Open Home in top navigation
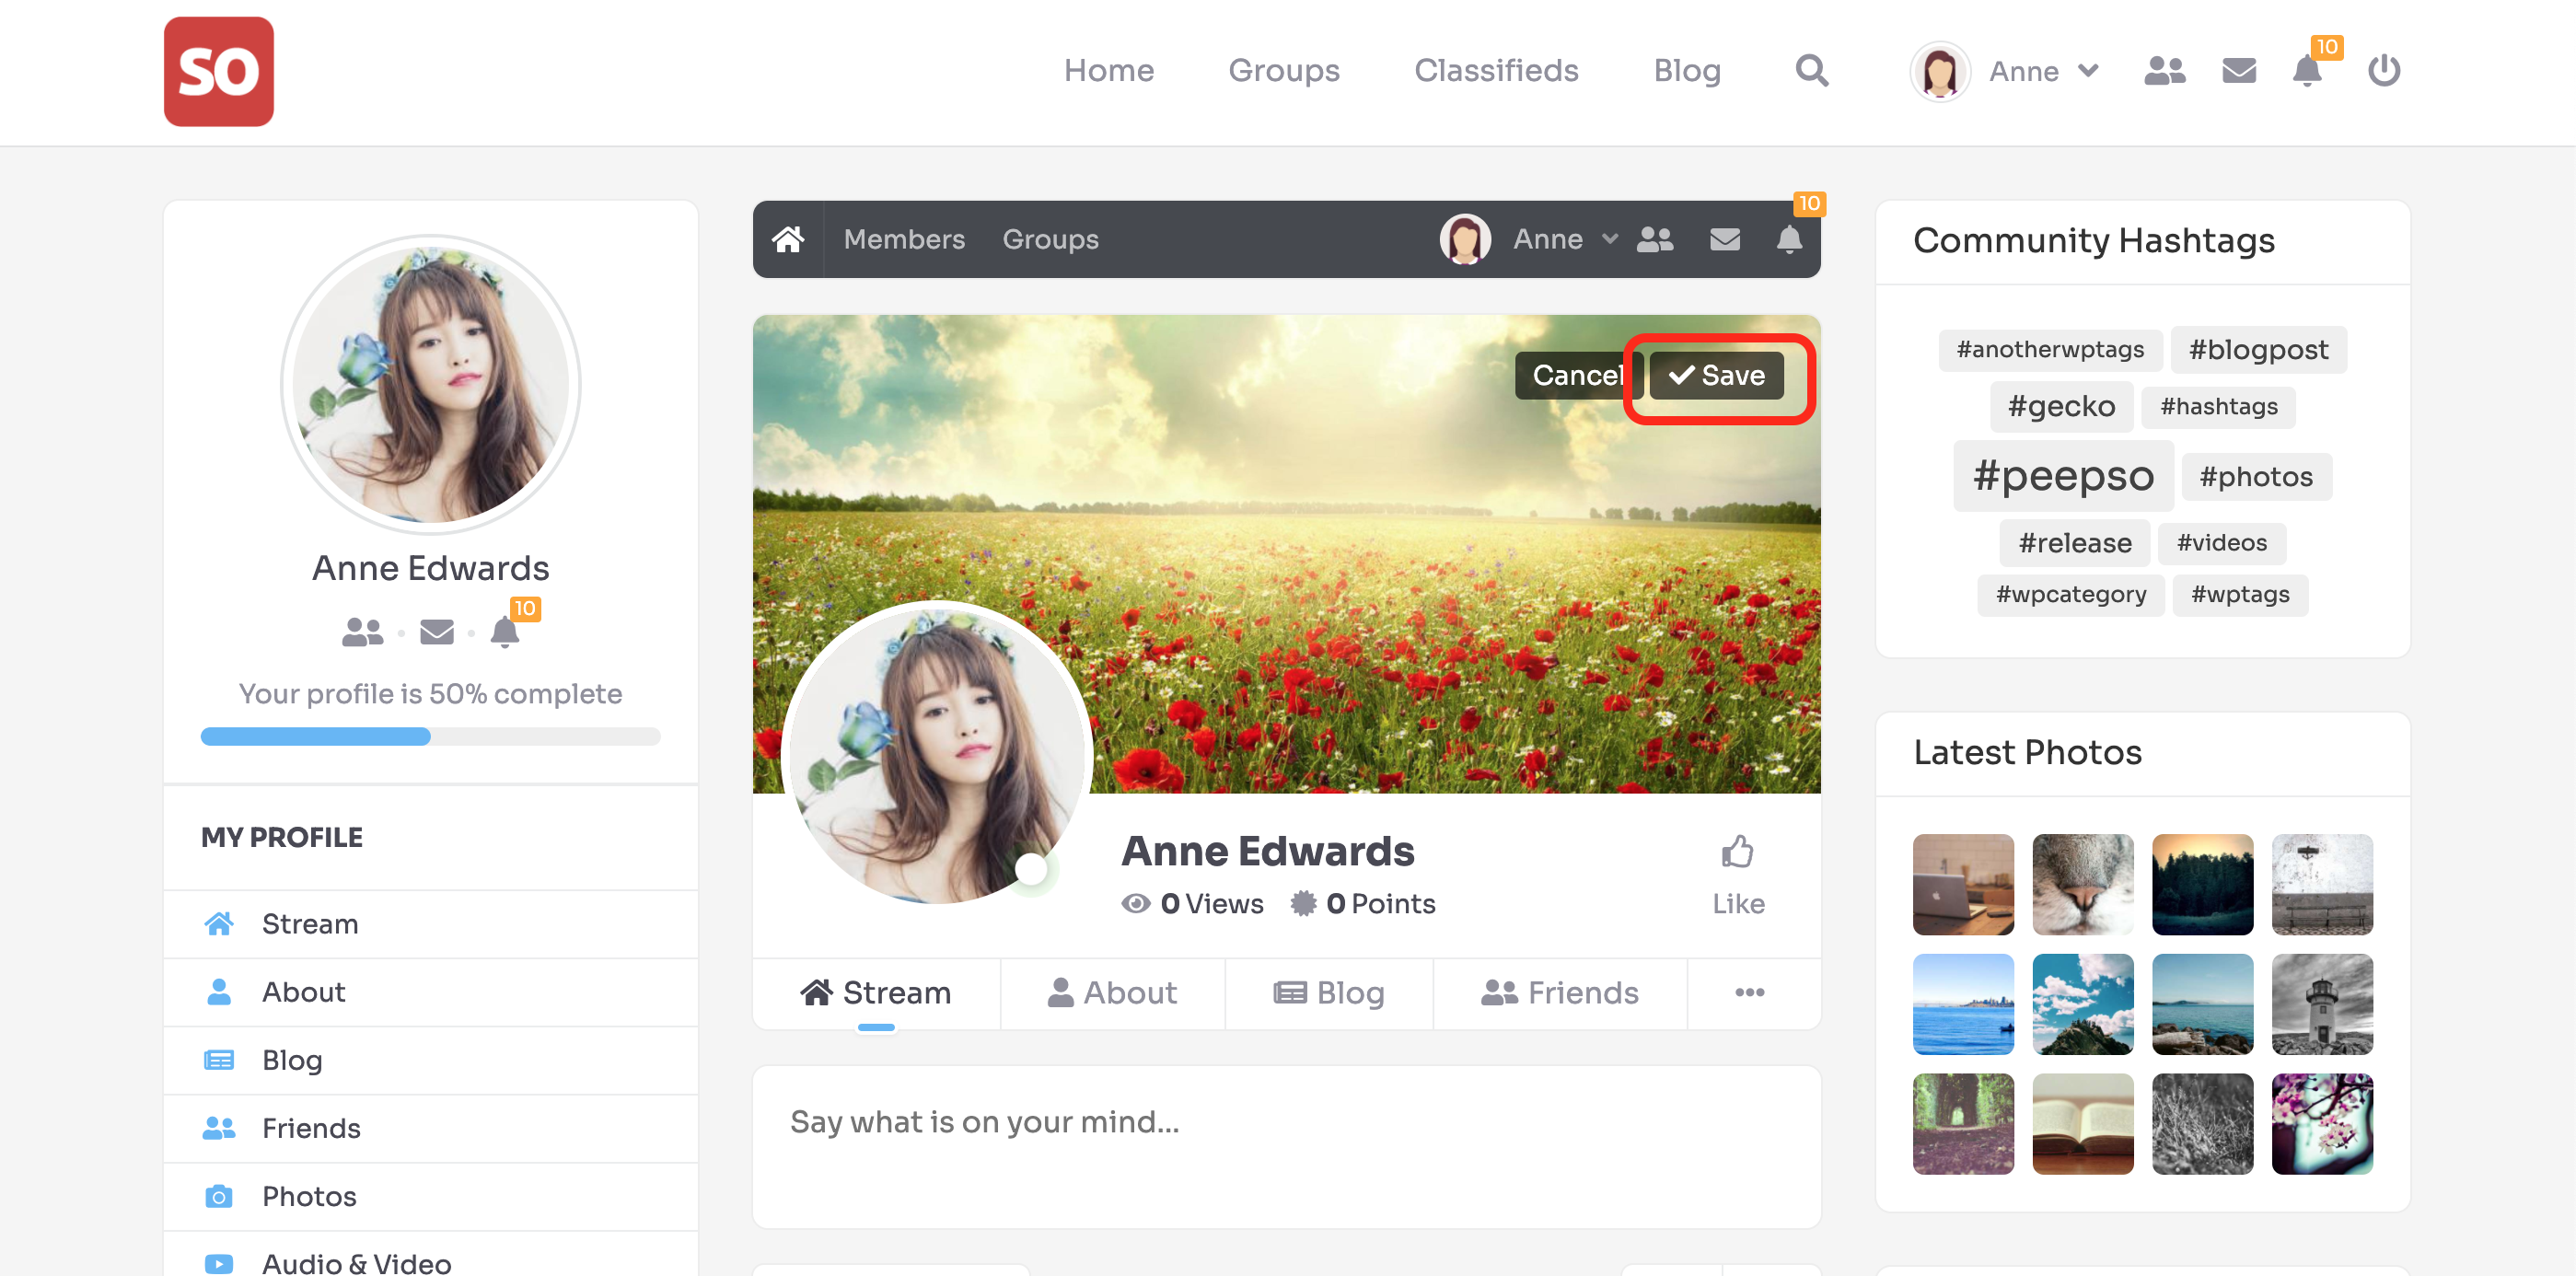The image size is (2576, 1276). (x=1108, y=71)
